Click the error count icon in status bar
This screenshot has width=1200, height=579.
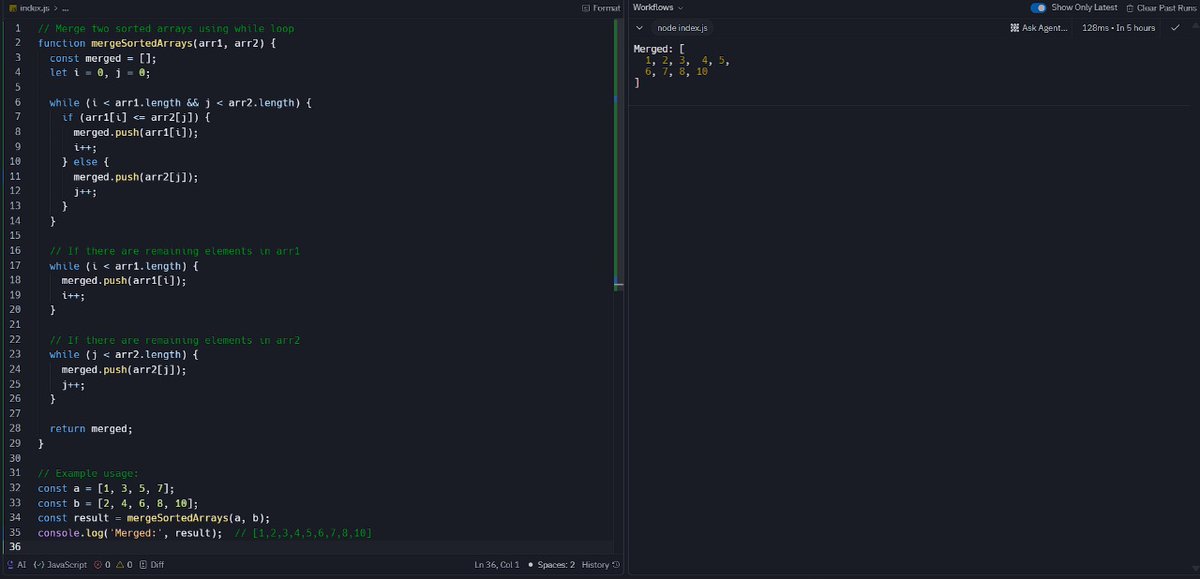tap(98, 565)
